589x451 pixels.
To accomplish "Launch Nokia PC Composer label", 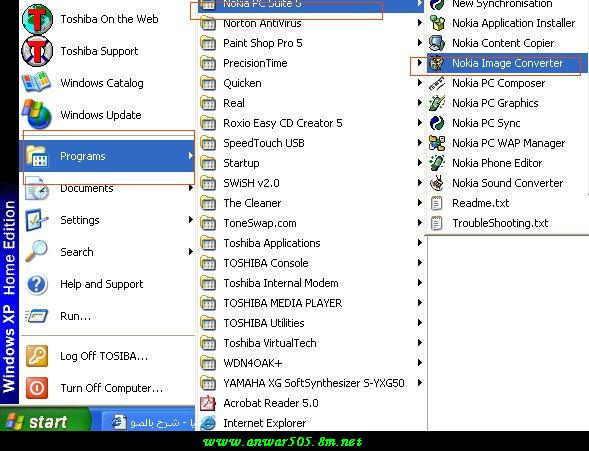I will pyautogui.click(x=498, y=83).
